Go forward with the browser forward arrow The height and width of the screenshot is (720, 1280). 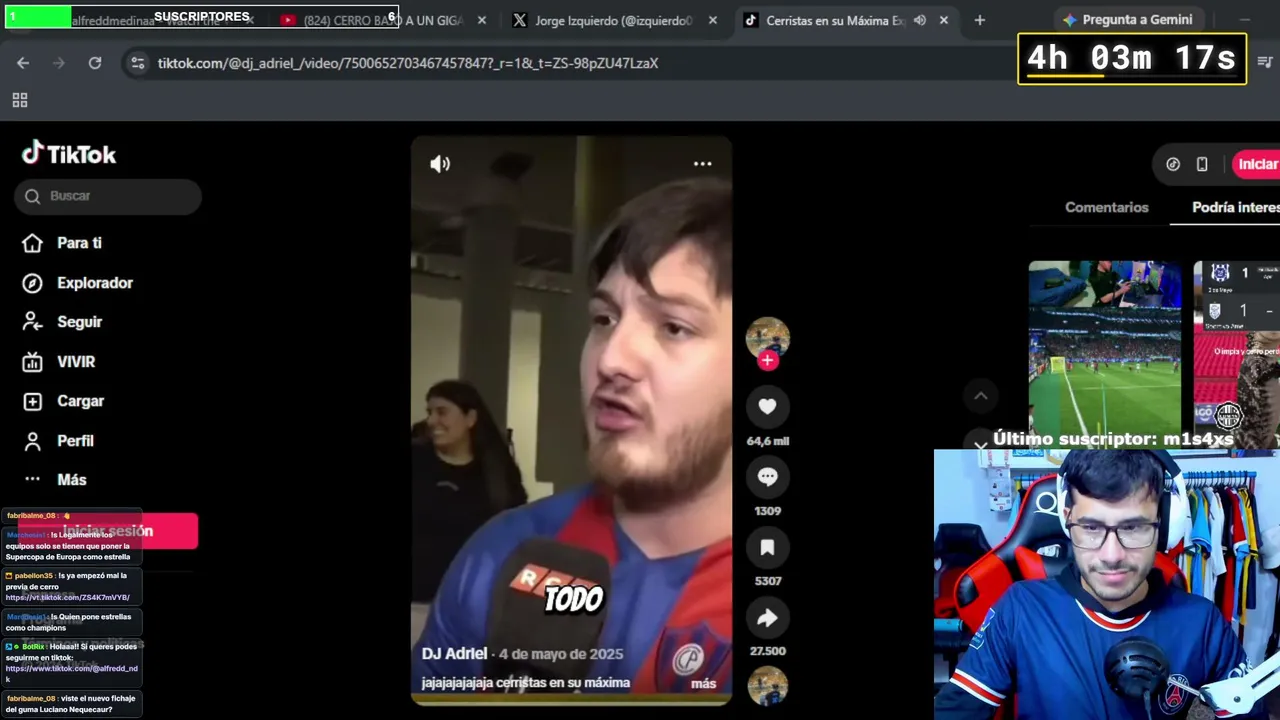(x=59, y=63)
